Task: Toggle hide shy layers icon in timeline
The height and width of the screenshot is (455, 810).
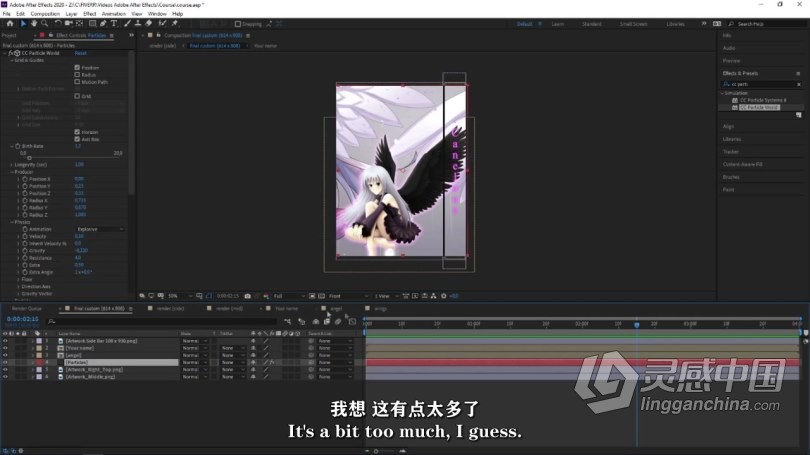Action: tap(316, 321)
